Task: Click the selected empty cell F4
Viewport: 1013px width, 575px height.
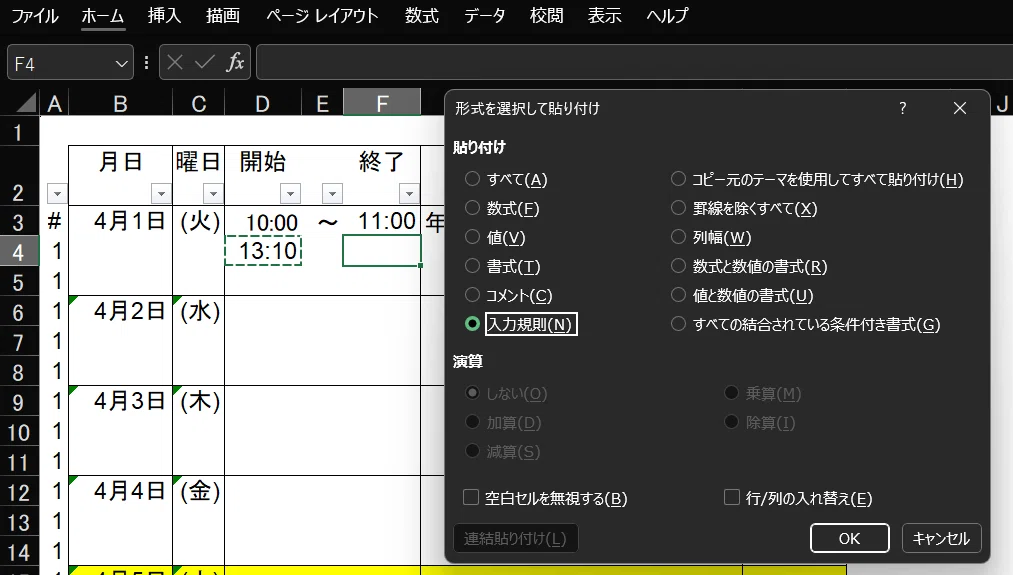Action: point(382,251)
